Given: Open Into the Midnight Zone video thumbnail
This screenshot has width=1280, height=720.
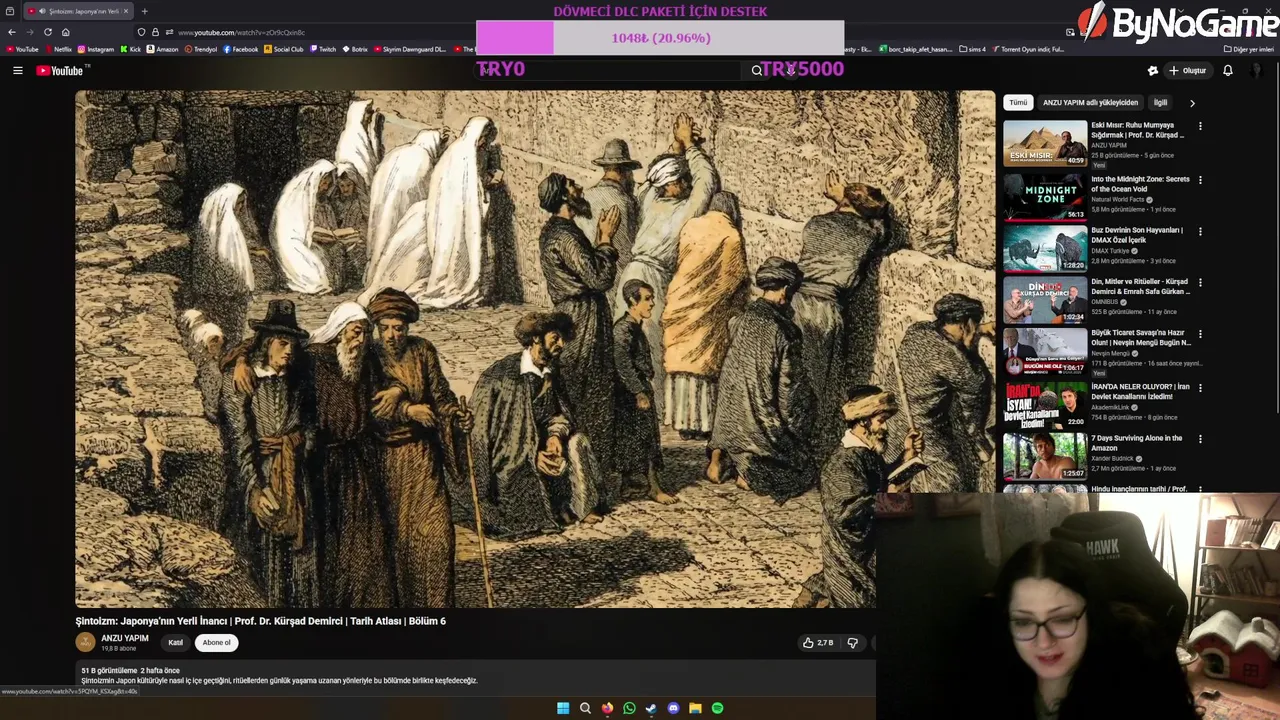Looking at the screenshot, I should tap(1045, 196).
